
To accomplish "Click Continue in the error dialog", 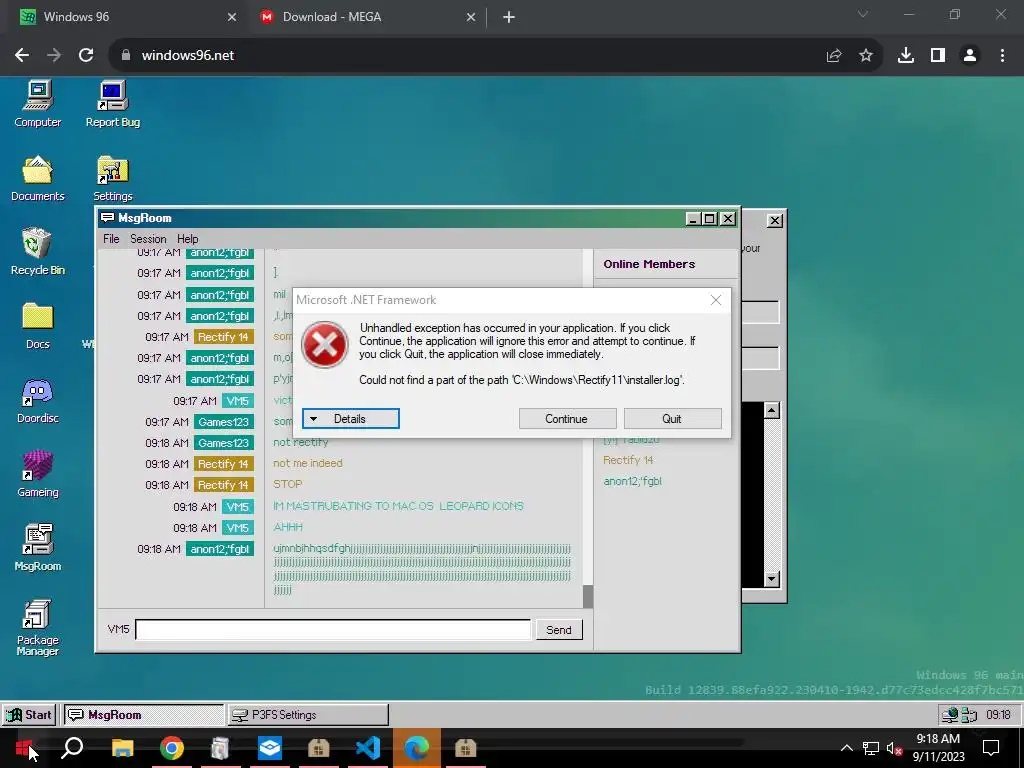I will click(567, 419).
